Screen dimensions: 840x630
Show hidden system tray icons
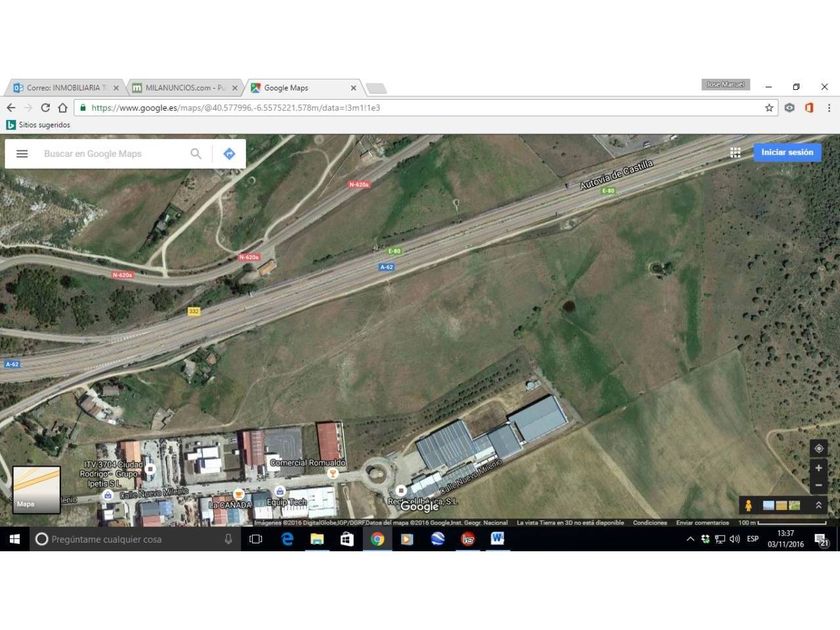coord(690,539)
